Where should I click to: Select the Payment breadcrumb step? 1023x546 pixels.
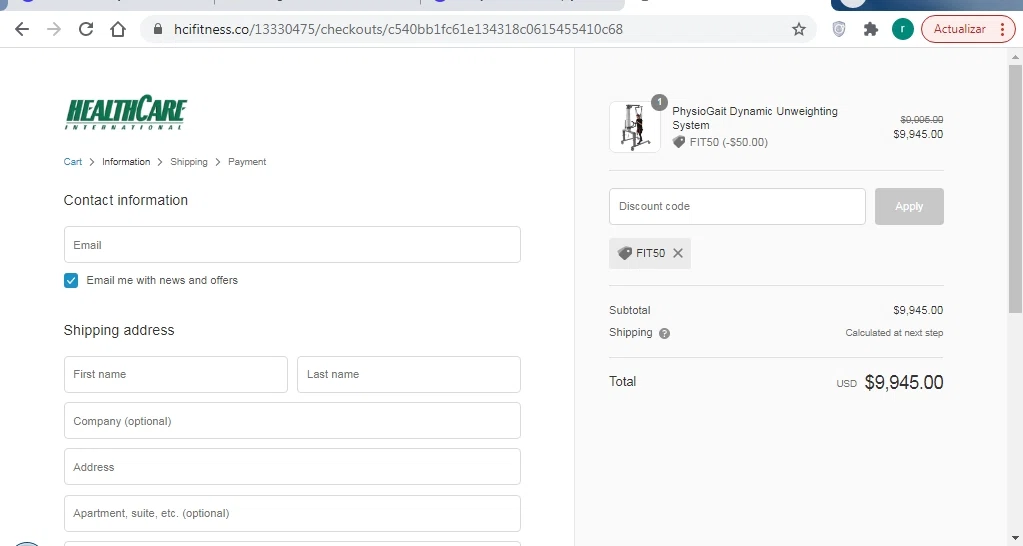pyautogui.click(x=247, y=162)
